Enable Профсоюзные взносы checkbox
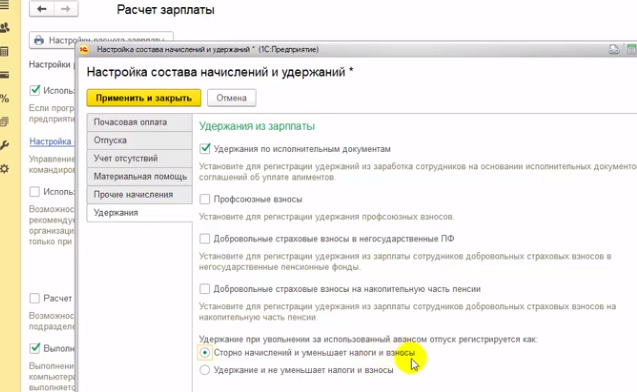Screen dimensions: 637x392 tap(205, 199)
